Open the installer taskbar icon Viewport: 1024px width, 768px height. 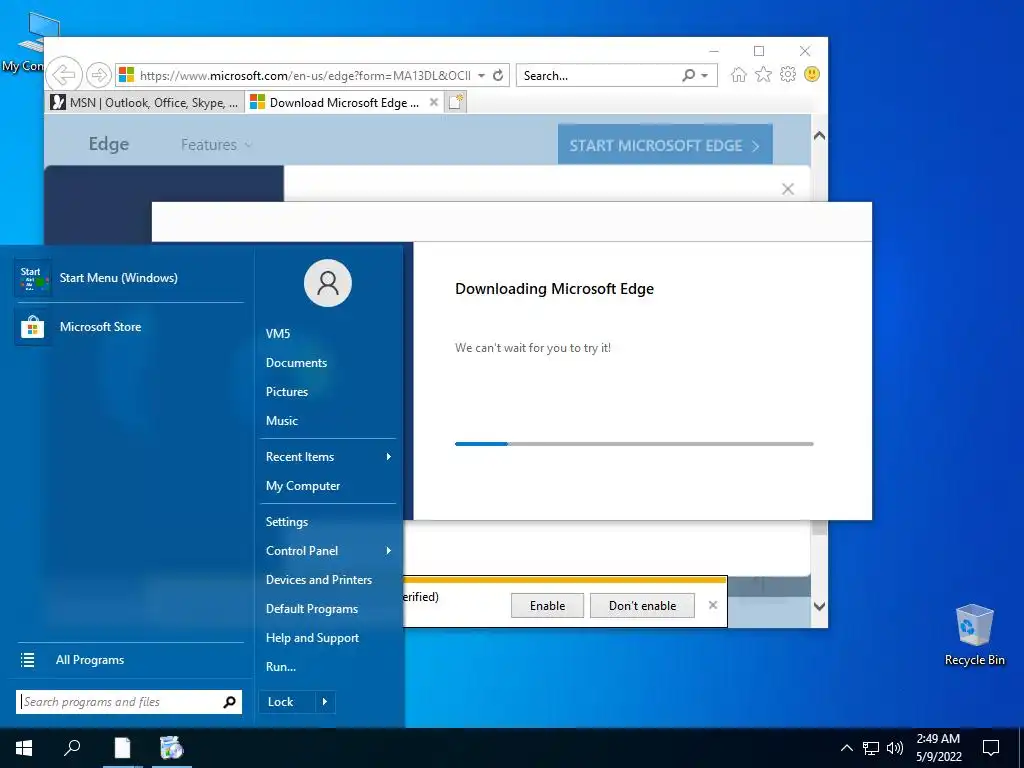pyautogui.click(x=172, y=748)
